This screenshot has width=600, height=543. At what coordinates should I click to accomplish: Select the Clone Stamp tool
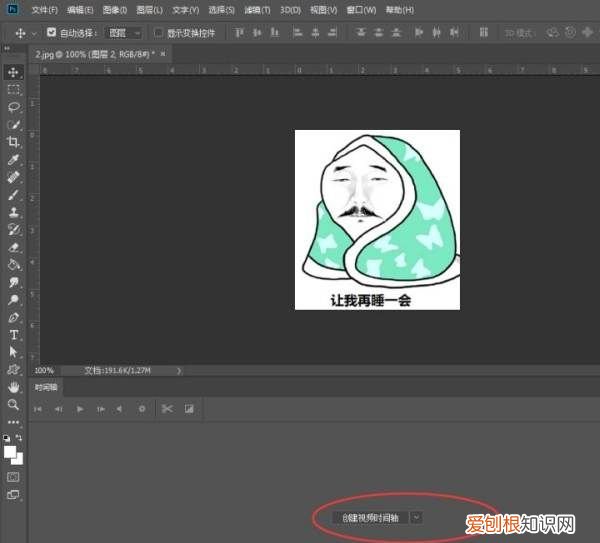tap(13, 212)
